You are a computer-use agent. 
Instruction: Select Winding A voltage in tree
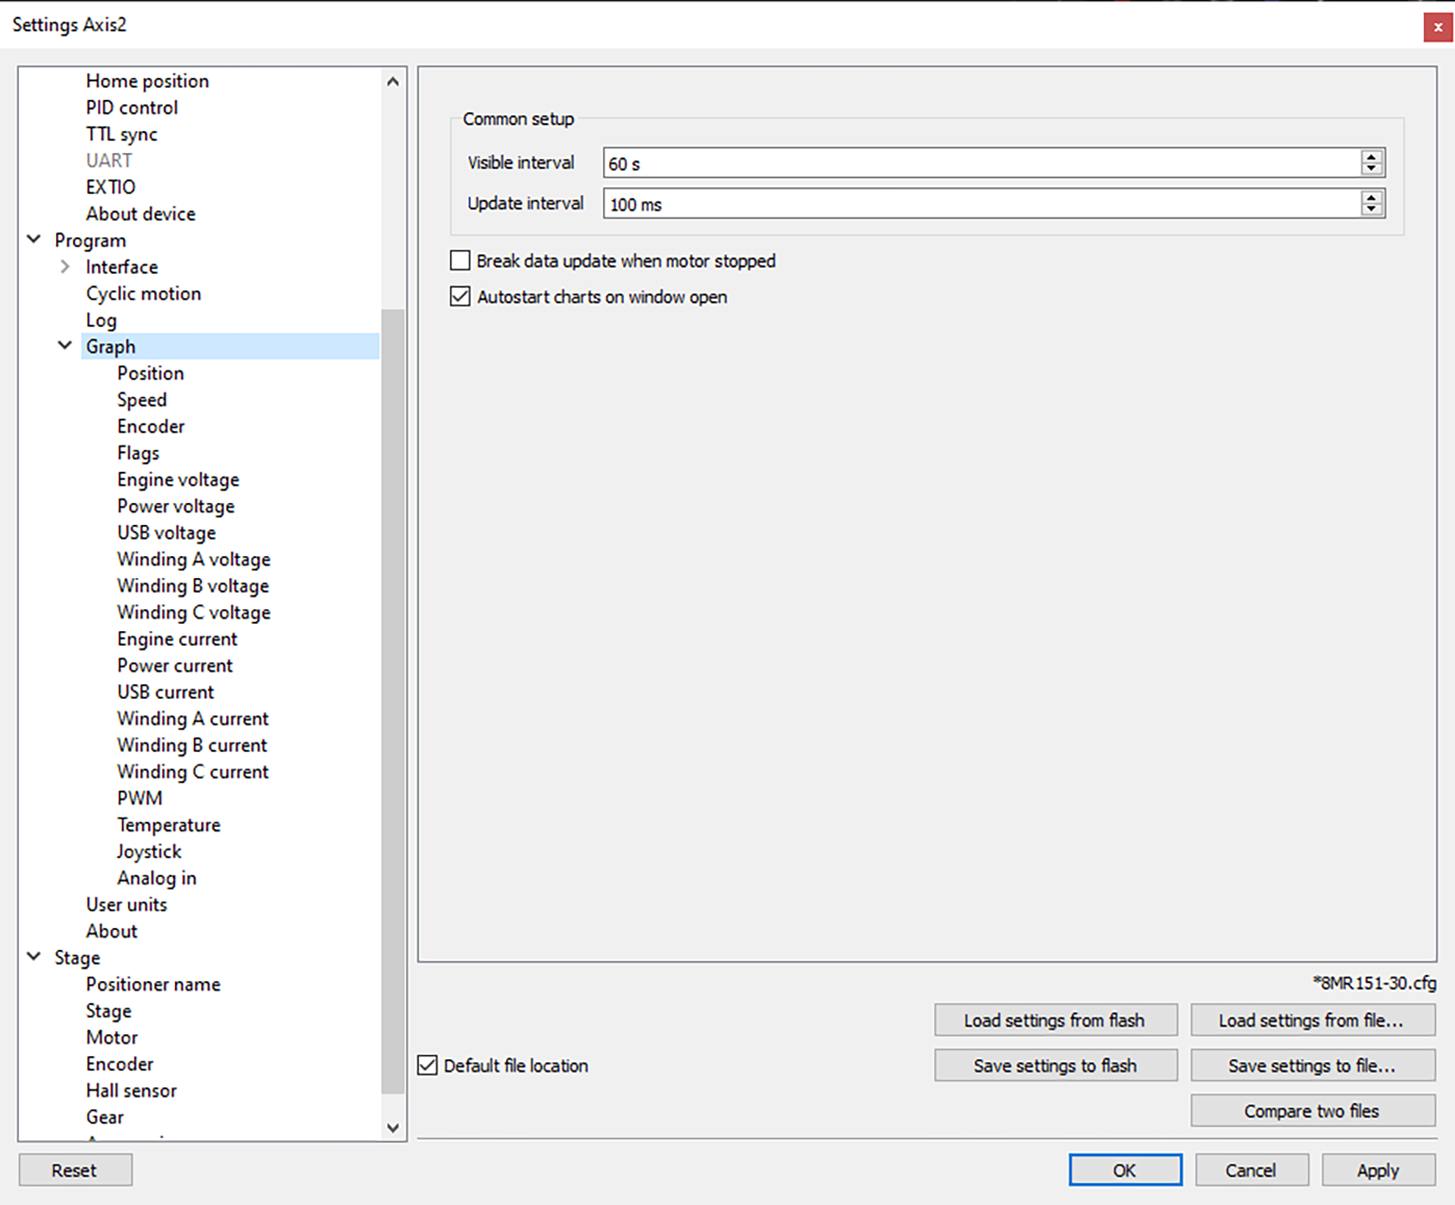pyautogui.click(x=193, y=559)
